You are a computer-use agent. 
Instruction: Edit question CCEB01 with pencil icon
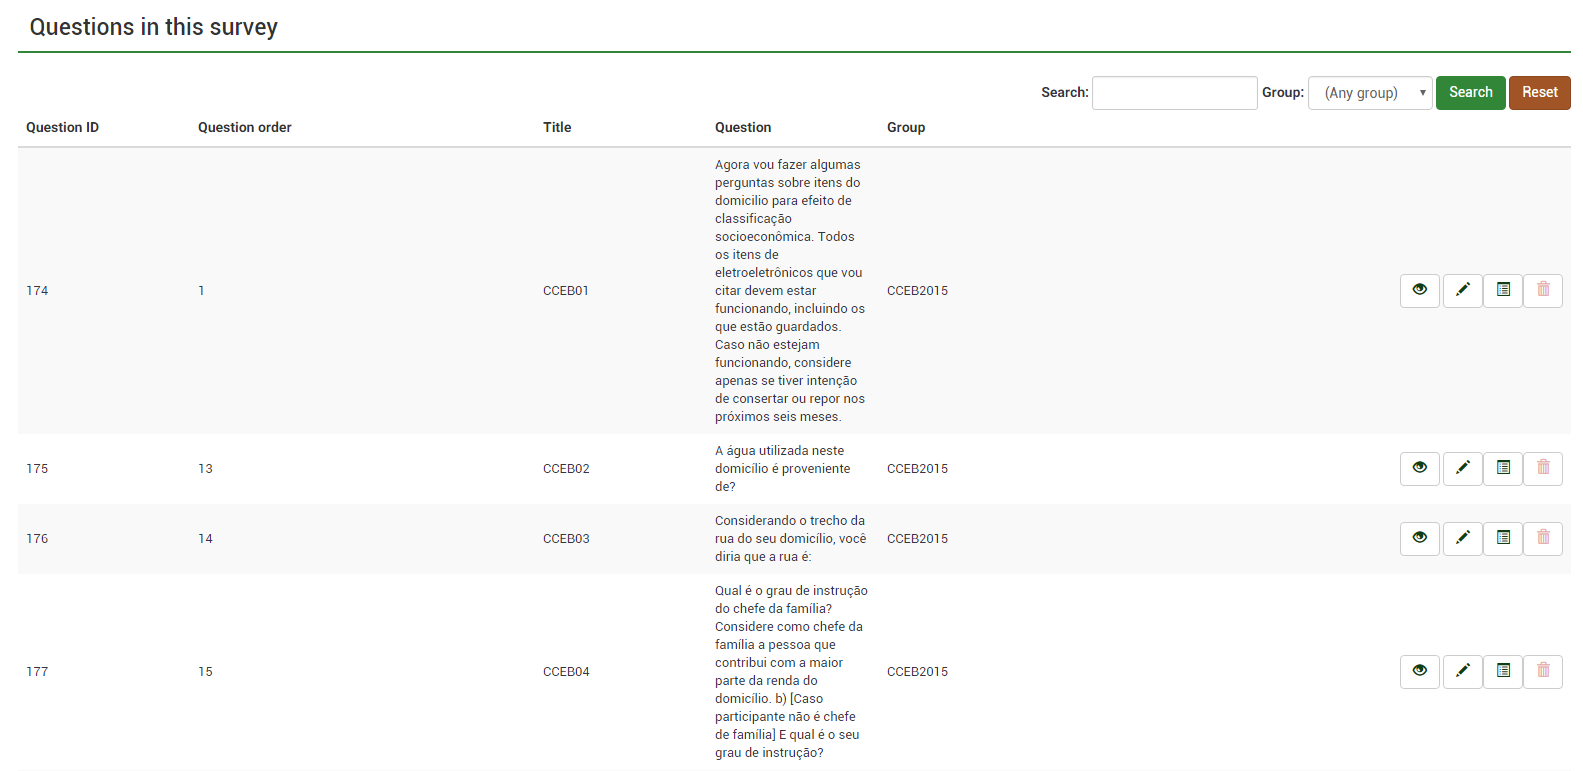point(1462,290)
